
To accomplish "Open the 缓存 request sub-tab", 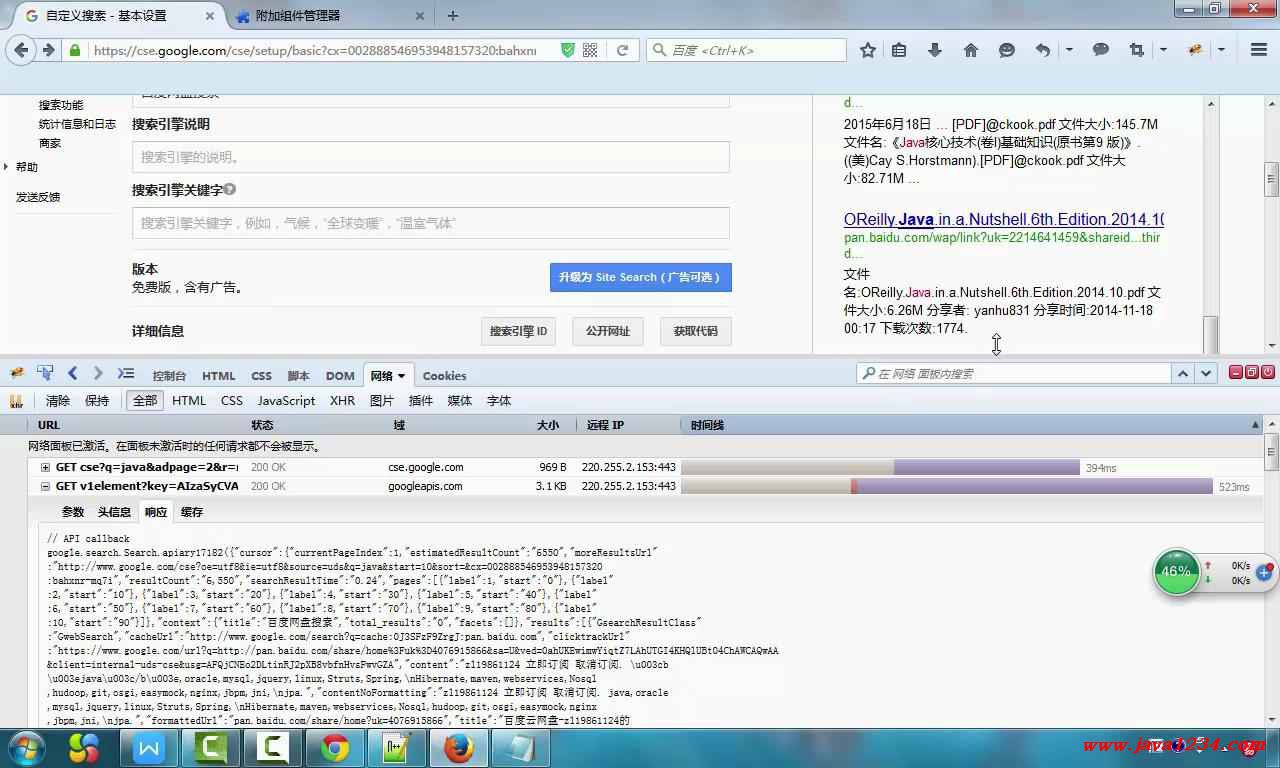I will 192,512.
